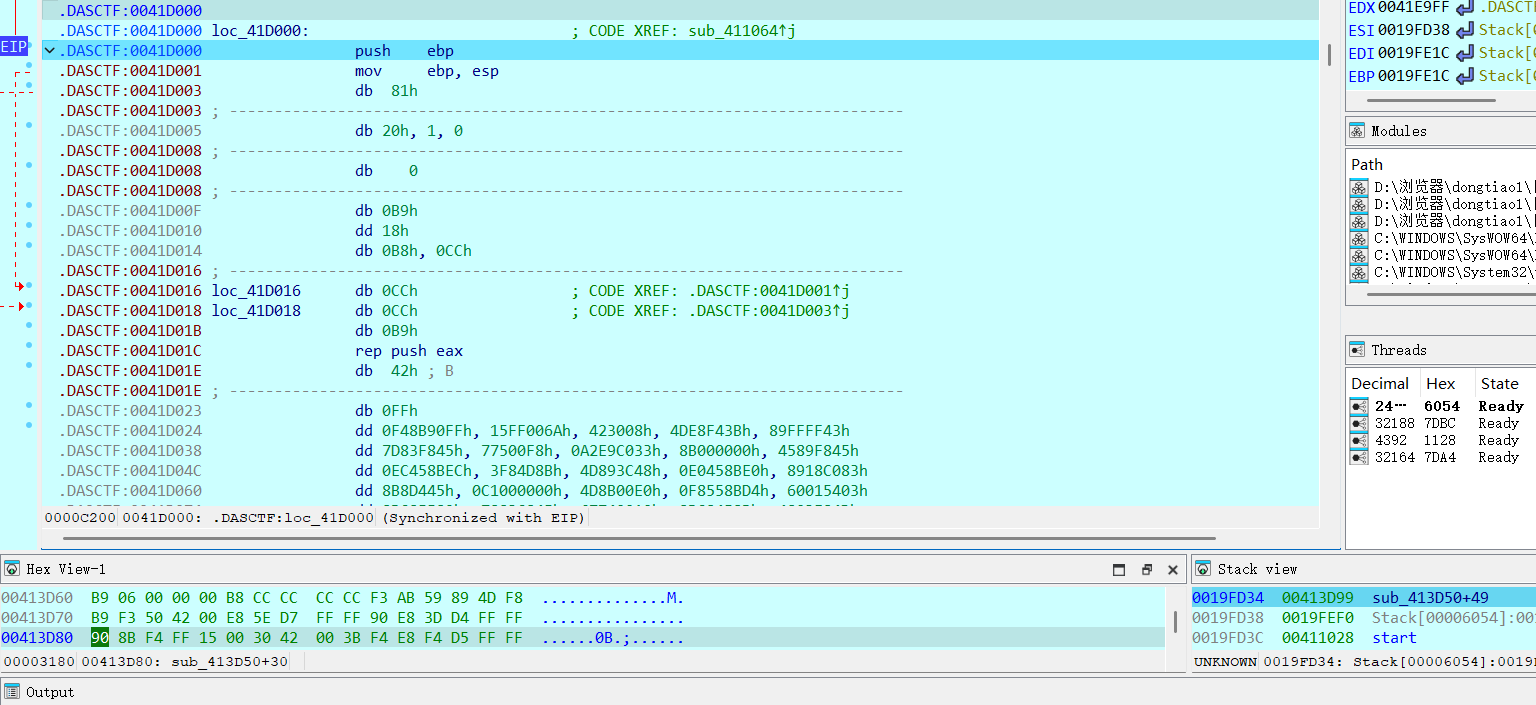Click the Output panel icon
The height and width of the screenshot is (705, 1536).
tap(12, 692)
